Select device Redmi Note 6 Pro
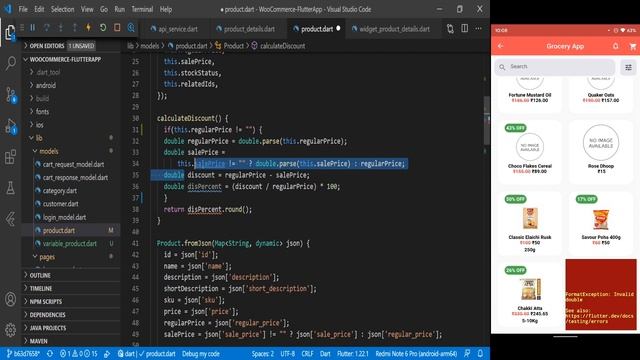The height and width of the screenshot is (360, 640). pos(416,354)
